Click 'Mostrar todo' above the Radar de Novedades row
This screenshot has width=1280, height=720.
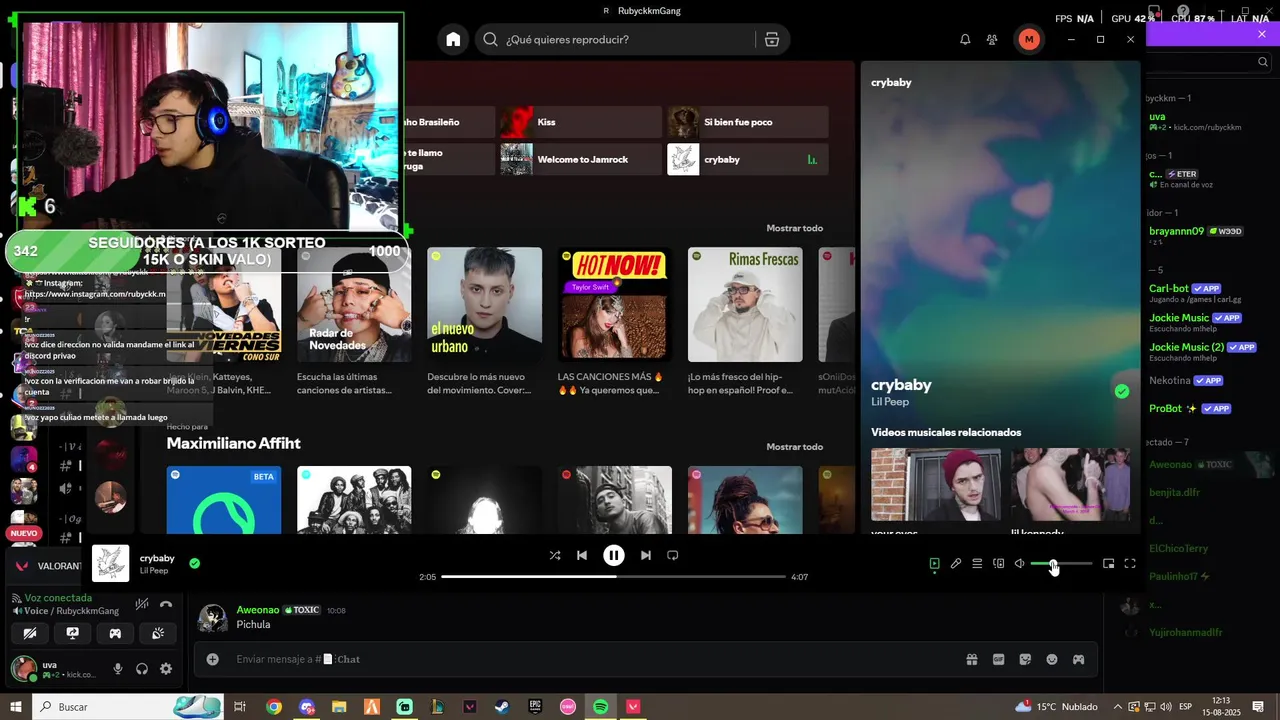[x=795, y=228]
